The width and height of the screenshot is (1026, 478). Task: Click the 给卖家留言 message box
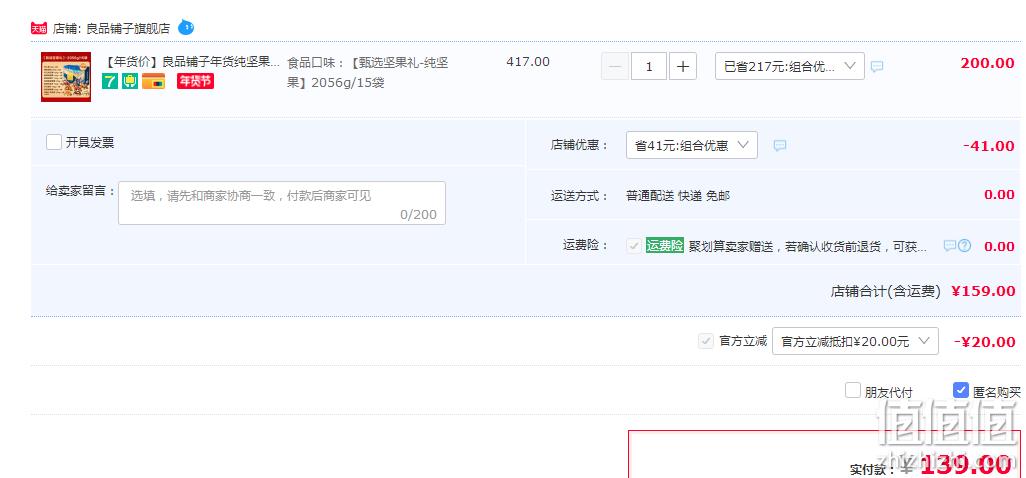tap(282, 203)
